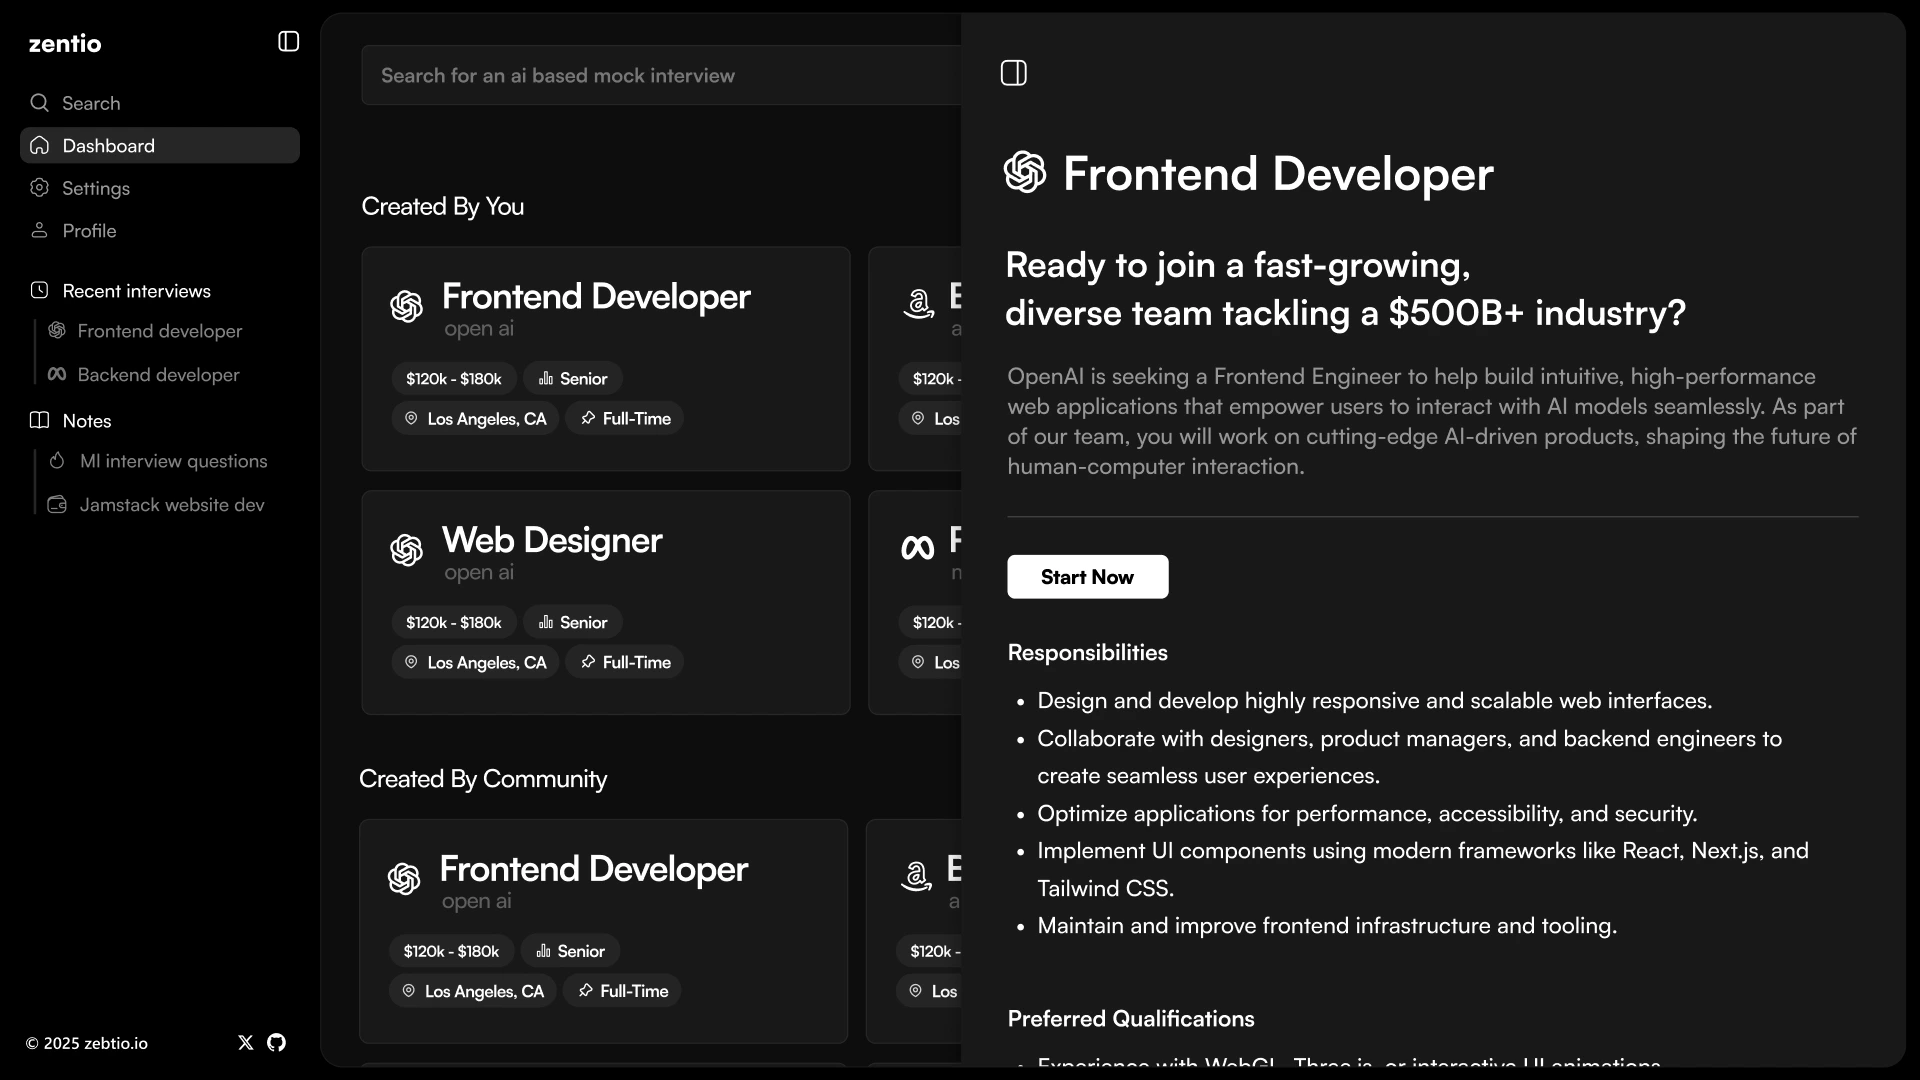This screenshot has height=1080, width=1920.
Task: Click the Notes book icon in sidebar
Action: coord(40,421)
